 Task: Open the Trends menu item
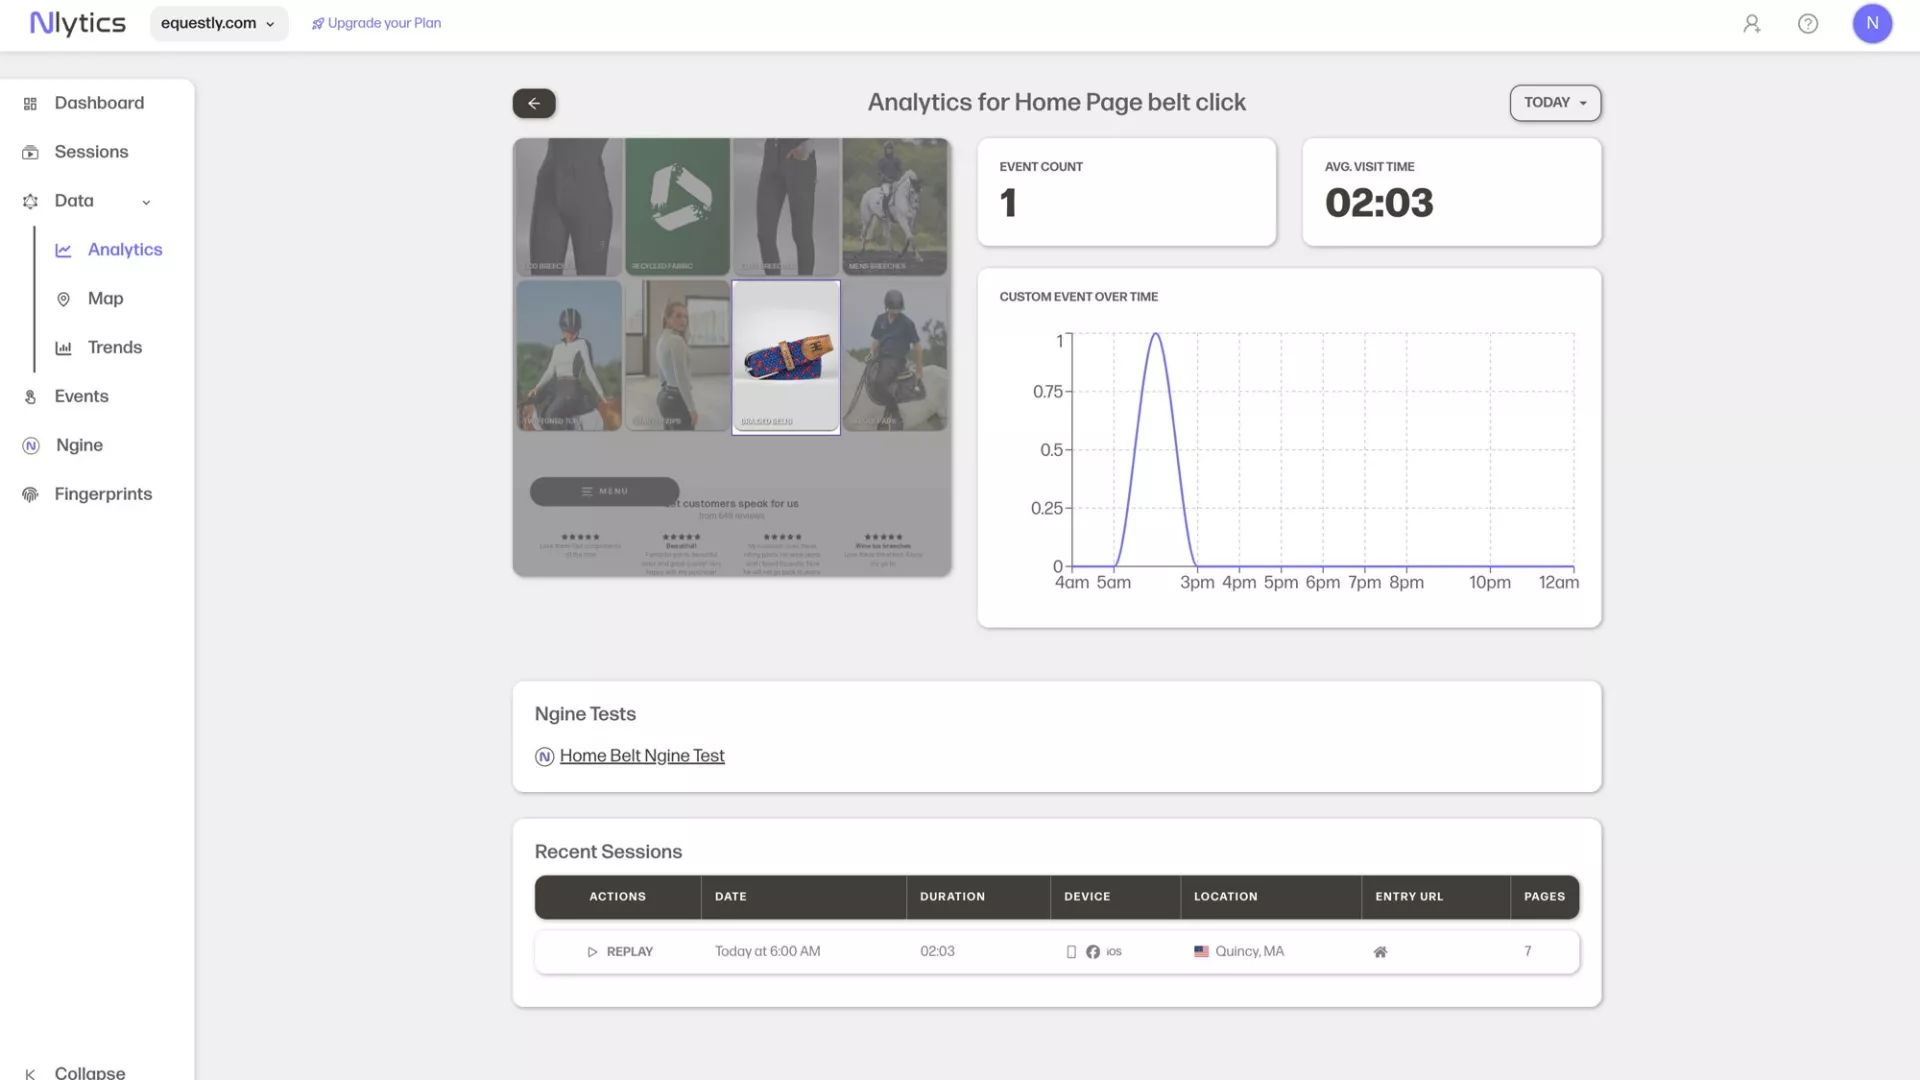coord(114,347)
